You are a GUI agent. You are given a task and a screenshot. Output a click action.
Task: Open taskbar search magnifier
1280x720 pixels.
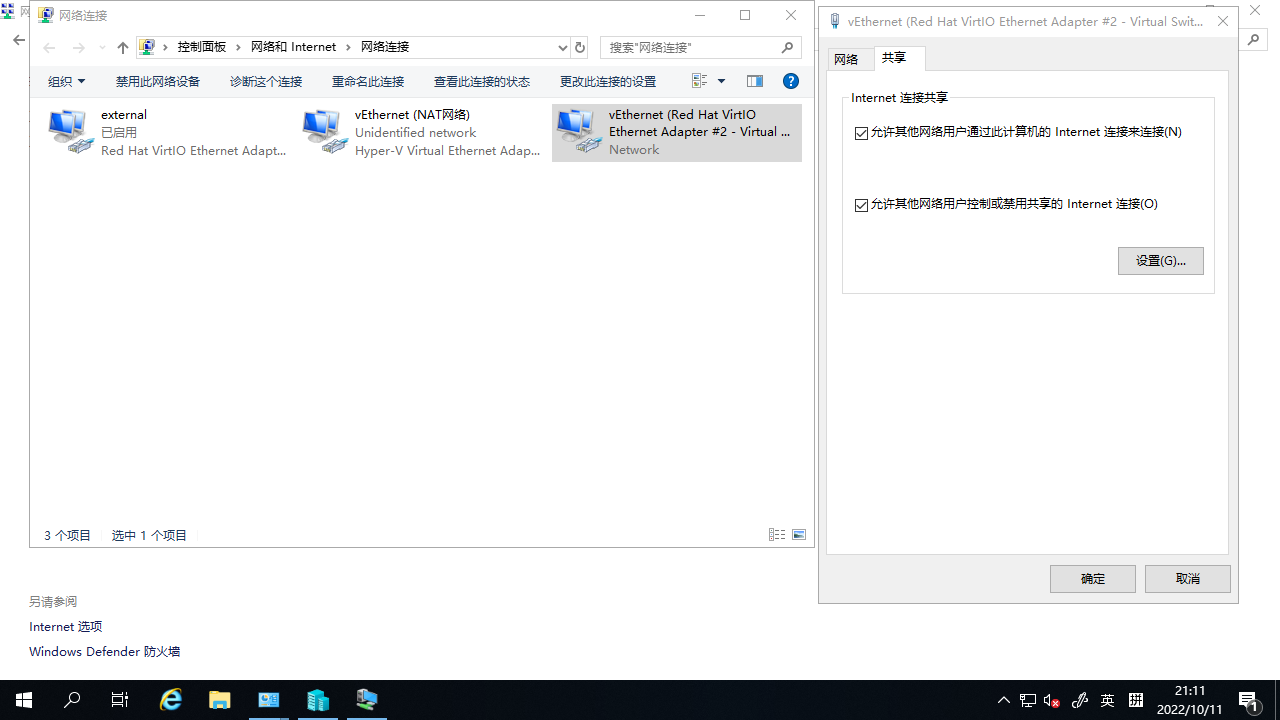pyautogui.click(x=72, y=700)
